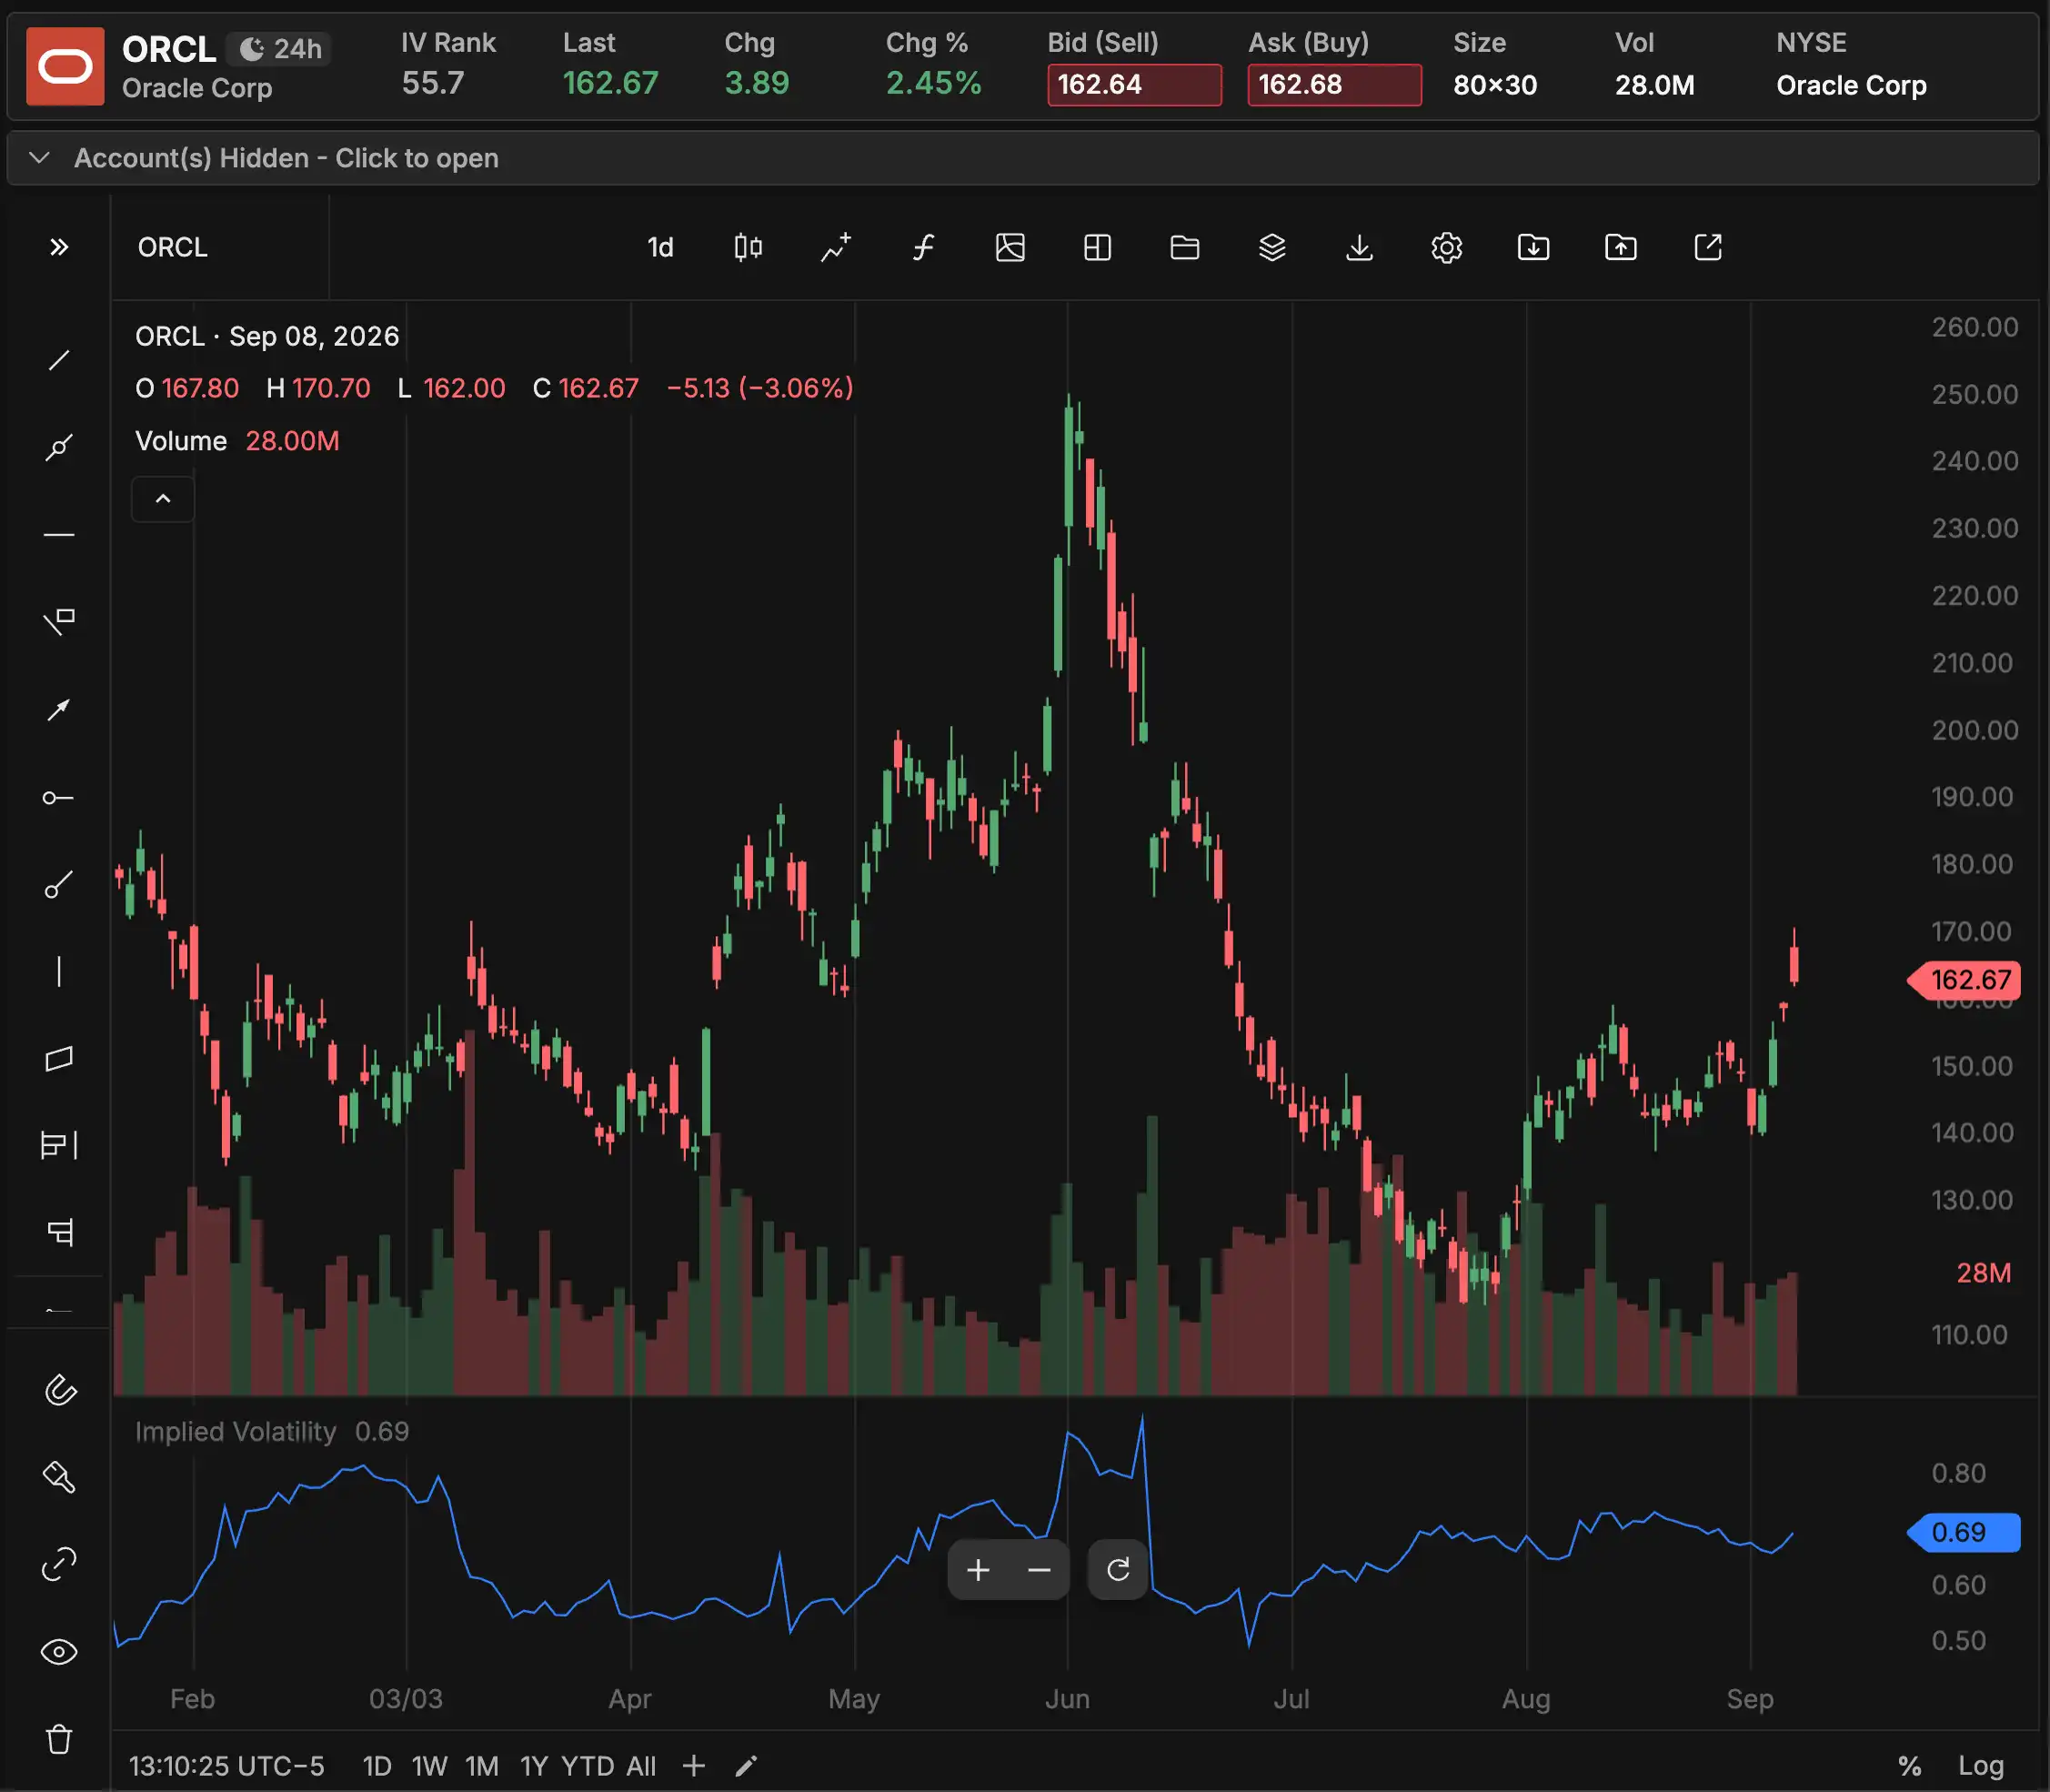This screenshot has height=1792, width=2050.
Task: Select the 1M time range
Action: [482, 1766]
